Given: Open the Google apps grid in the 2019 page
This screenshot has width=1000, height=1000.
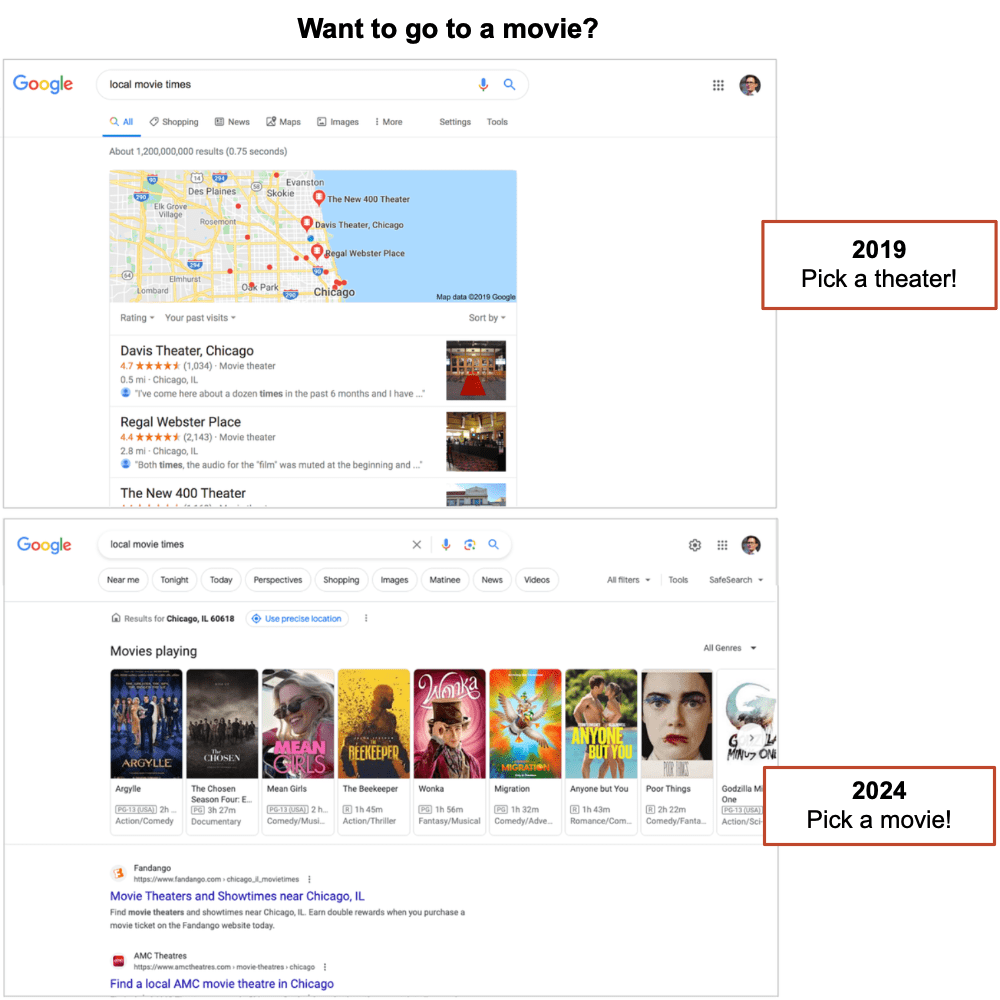Looking at the screenshot, I should tap(718, 85).
